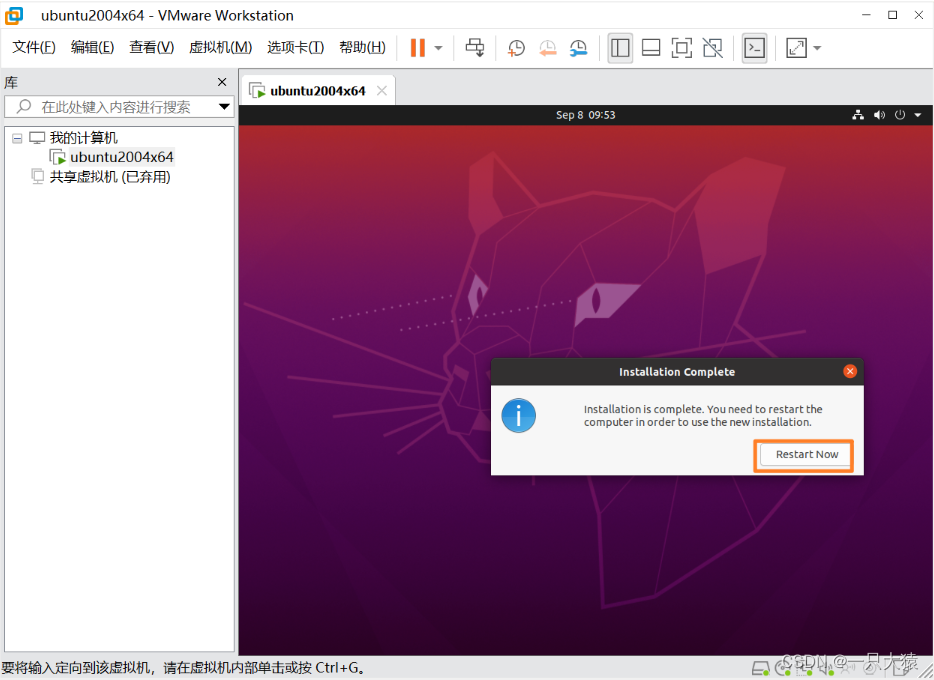Close the ubuntu2004x64 tab
This screenshot has width=934, height=680.
[382, 91]
